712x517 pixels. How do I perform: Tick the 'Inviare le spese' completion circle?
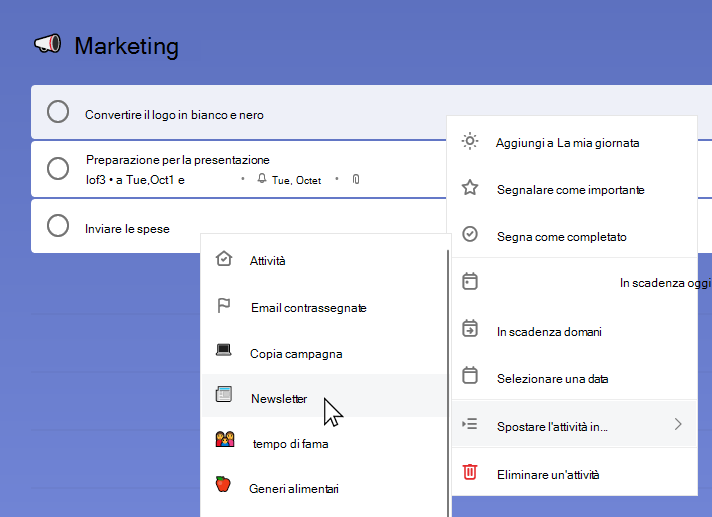tap(58, 226)
